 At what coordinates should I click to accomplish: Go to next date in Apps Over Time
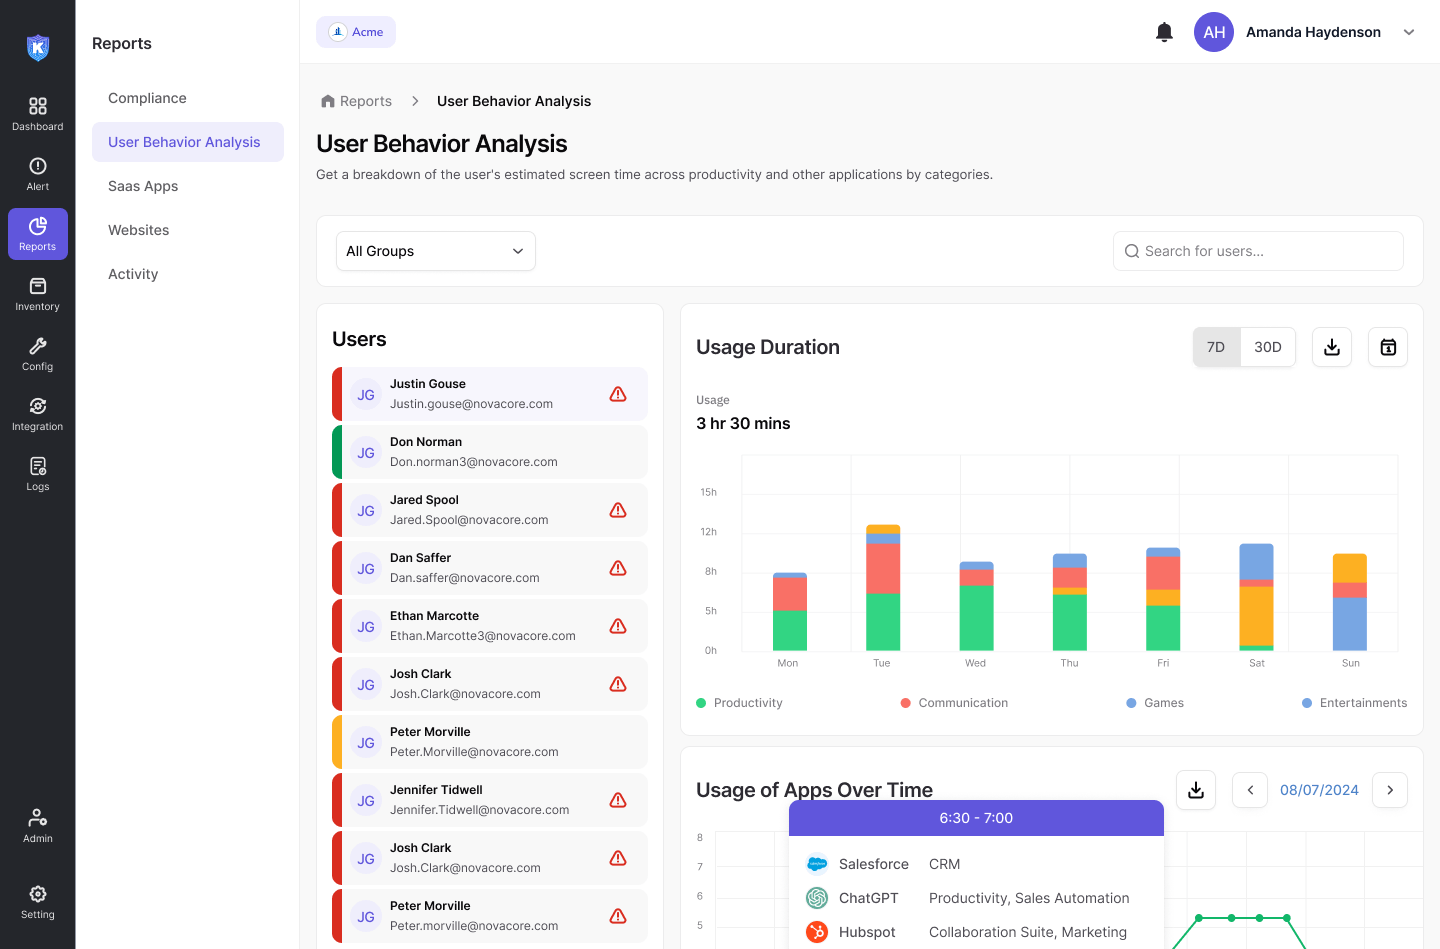click(x=1389, y=790)
